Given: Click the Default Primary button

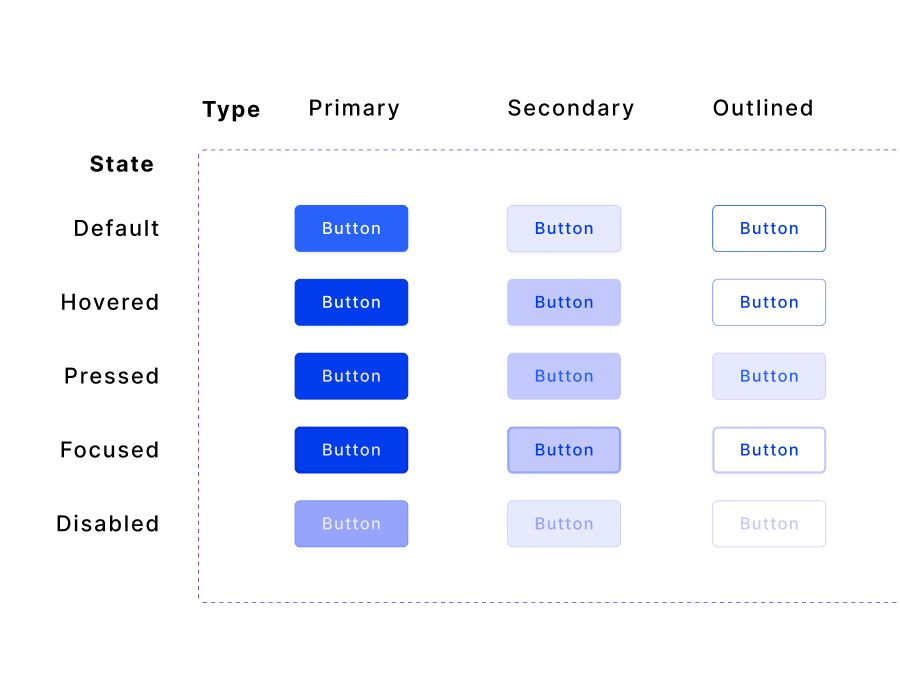Looking at the screenshot, I should click(x=351, y=228).
